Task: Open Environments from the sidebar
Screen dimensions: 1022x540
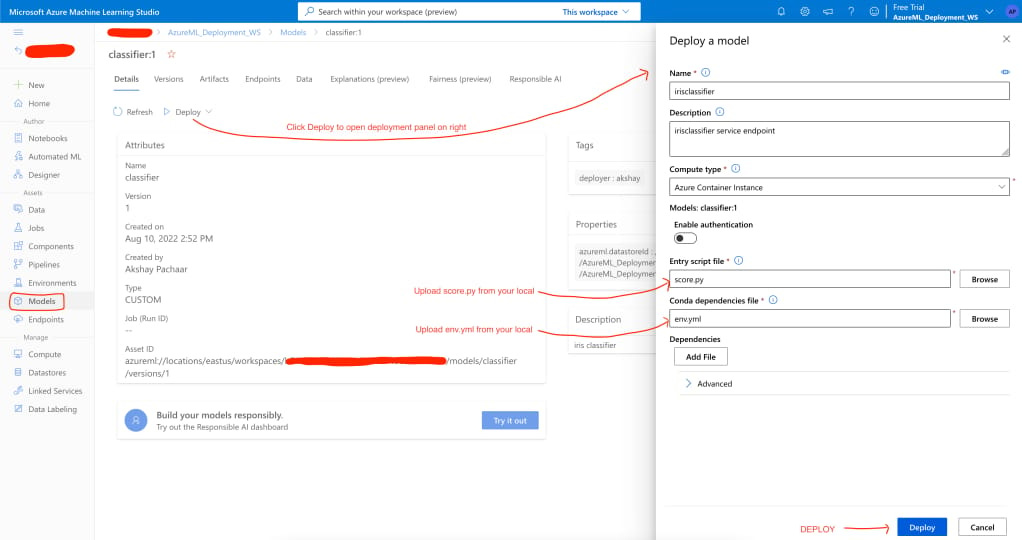Action: (x=52, y=283)
